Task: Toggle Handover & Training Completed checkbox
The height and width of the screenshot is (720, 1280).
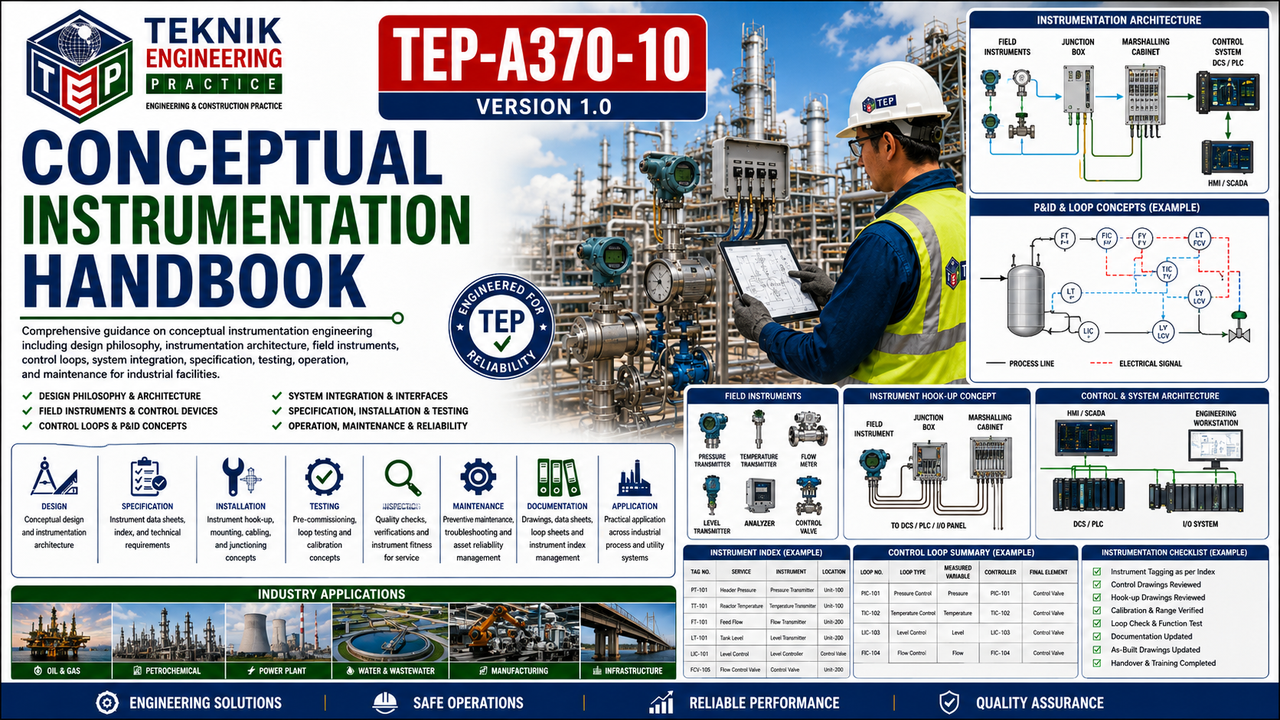Action: tap(1095, 662)
